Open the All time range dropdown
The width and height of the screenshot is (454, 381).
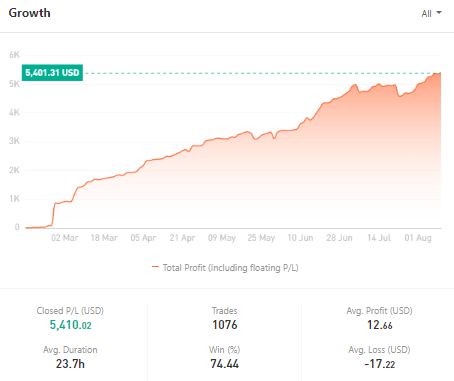[431, 13]
